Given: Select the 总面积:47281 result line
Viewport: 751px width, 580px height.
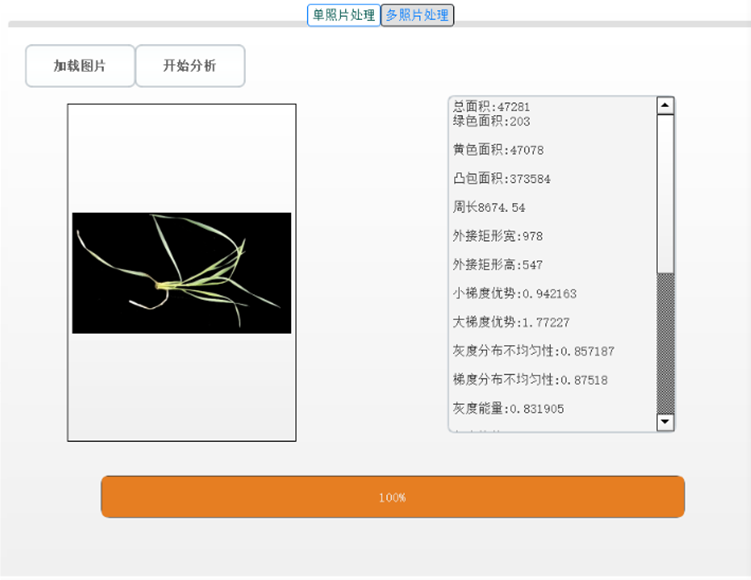Looking at the screenshot, I should pyautogui.click(x=491, y=106).
